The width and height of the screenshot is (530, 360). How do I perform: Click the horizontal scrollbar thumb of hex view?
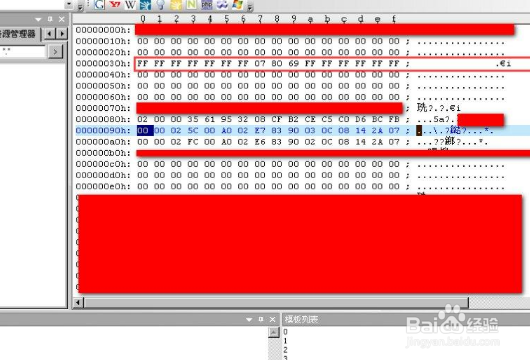[x=276, y=302]
